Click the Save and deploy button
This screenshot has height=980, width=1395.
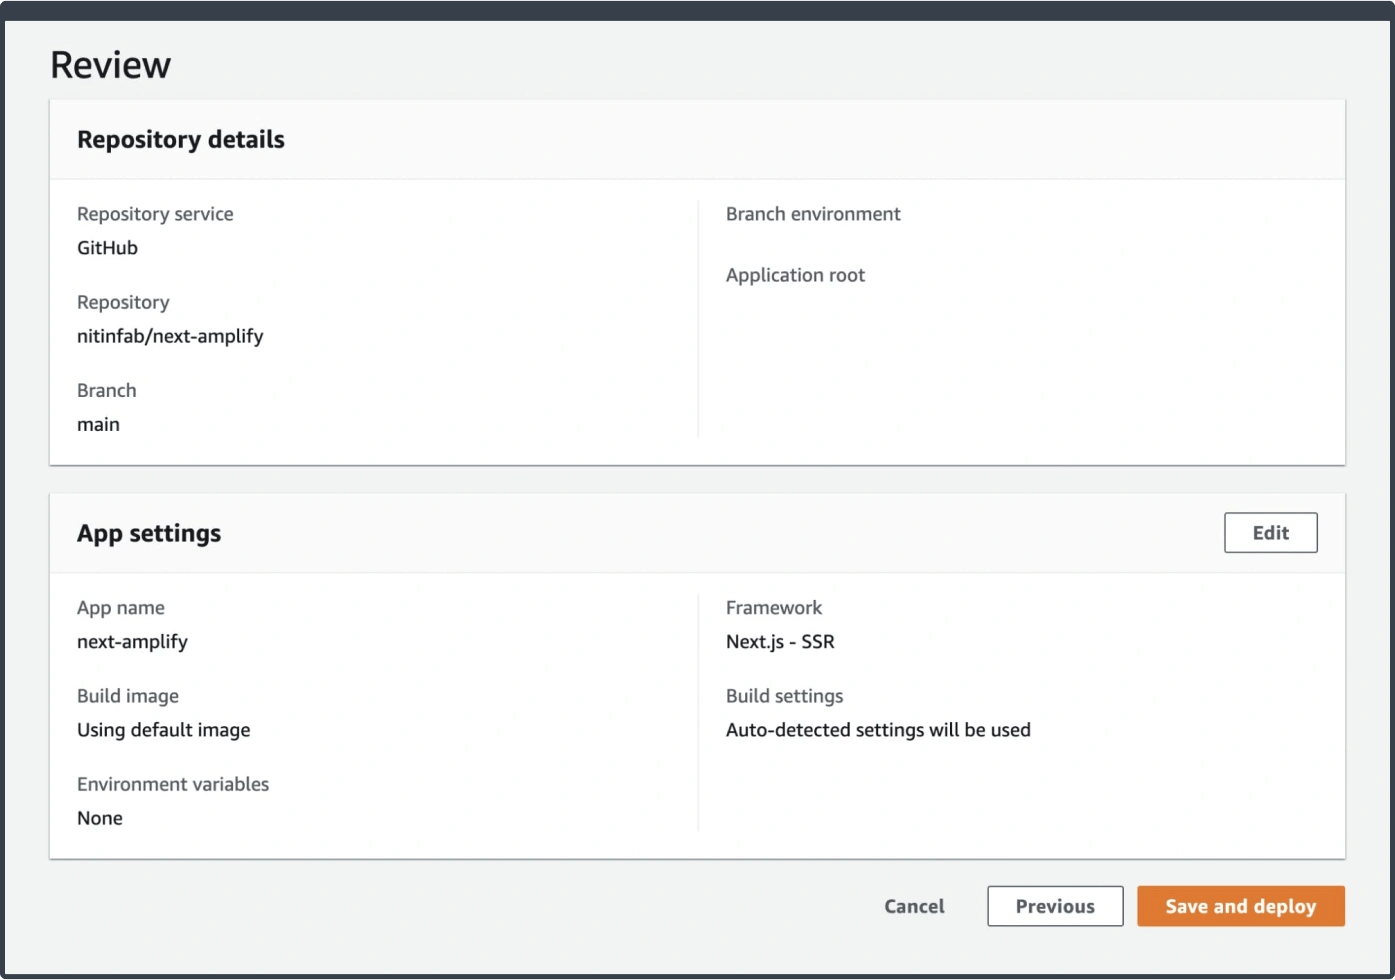pyautogui.click(x=1240, y=906)
